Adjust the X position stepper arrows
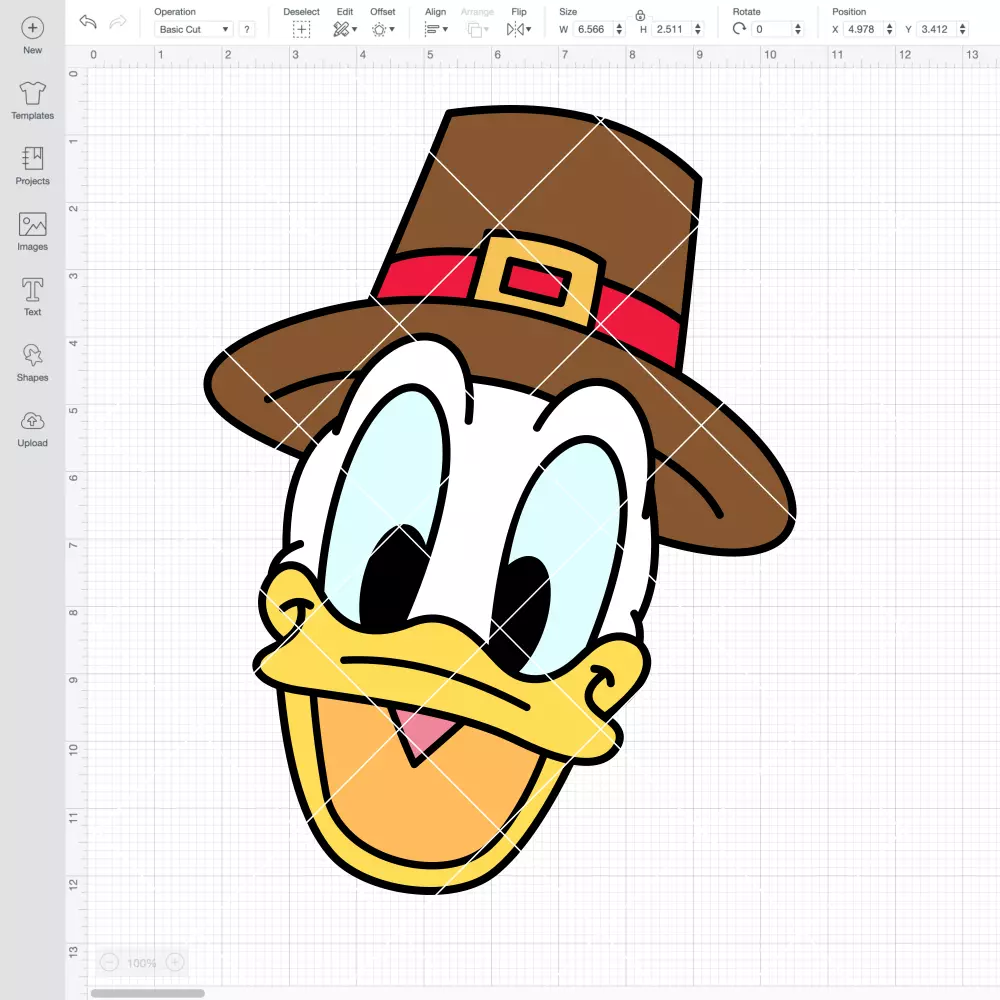Image resolution: width=1000 pixels, height=1000 pixels. point(890,29)
